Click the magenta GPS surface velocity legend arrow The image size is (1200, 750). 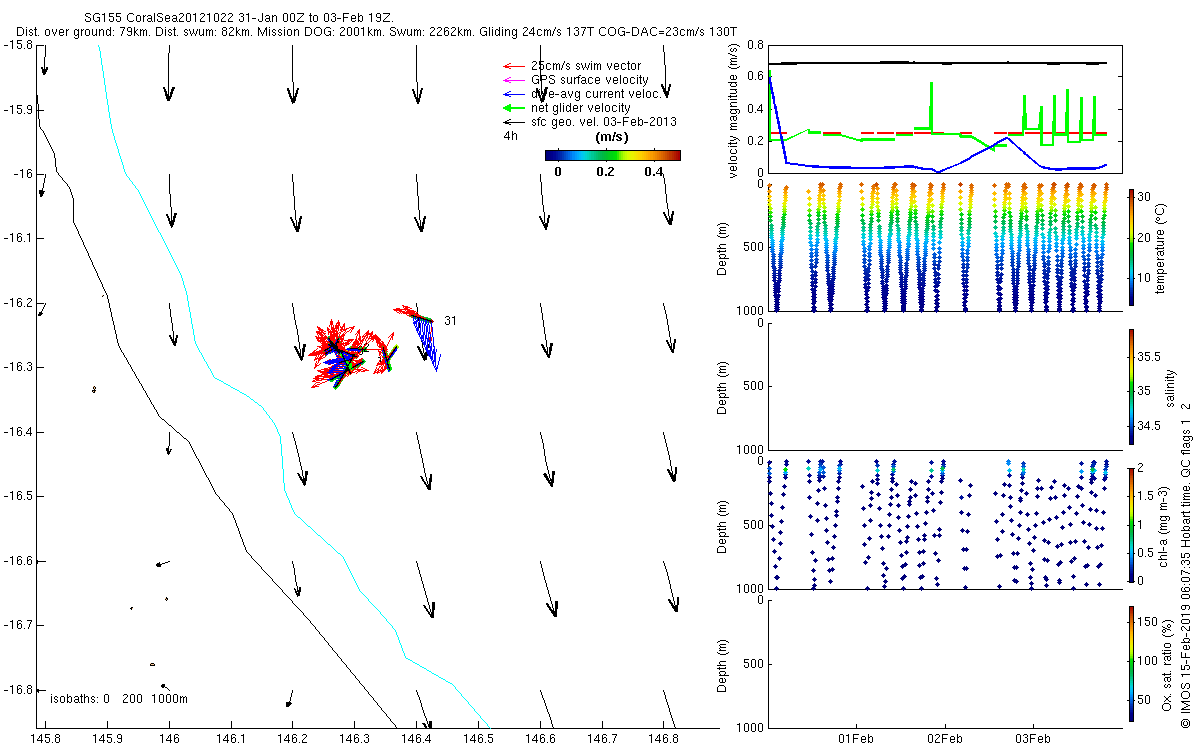tap(515, 80)
